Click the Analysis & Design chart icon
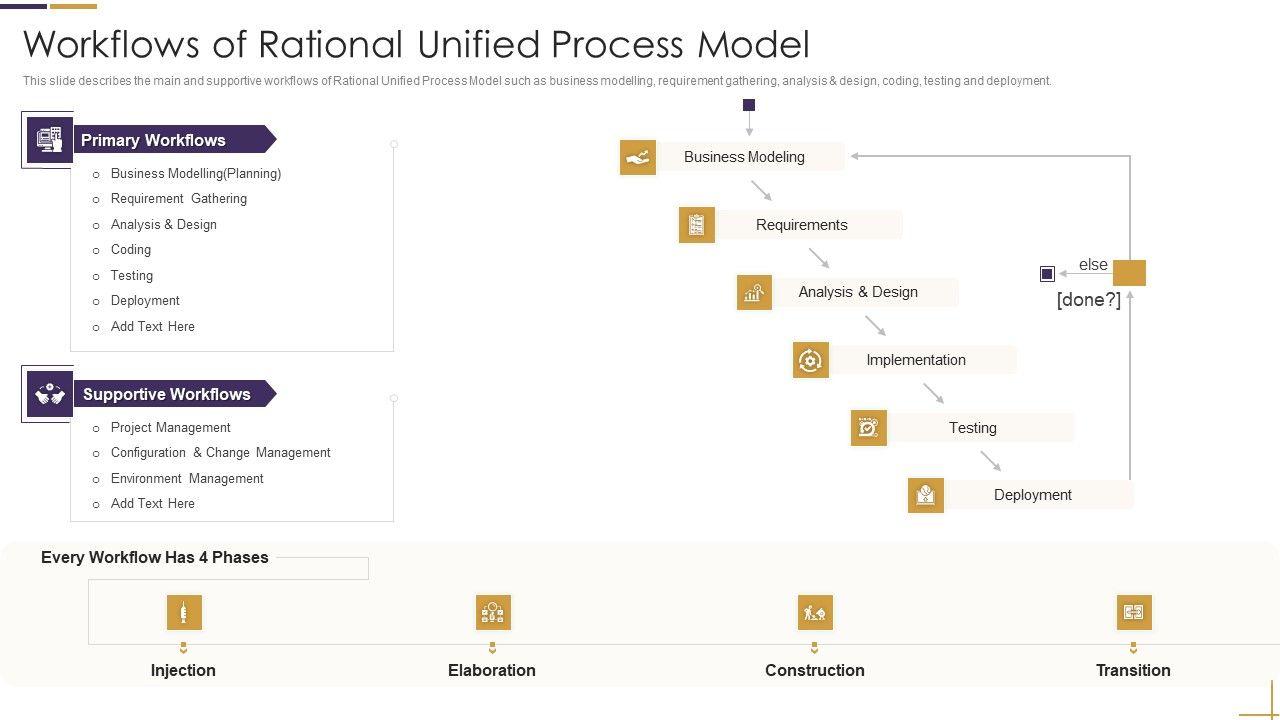This screenshot has width=1280, height=720. pyautogui.click(x=754, y=292)
